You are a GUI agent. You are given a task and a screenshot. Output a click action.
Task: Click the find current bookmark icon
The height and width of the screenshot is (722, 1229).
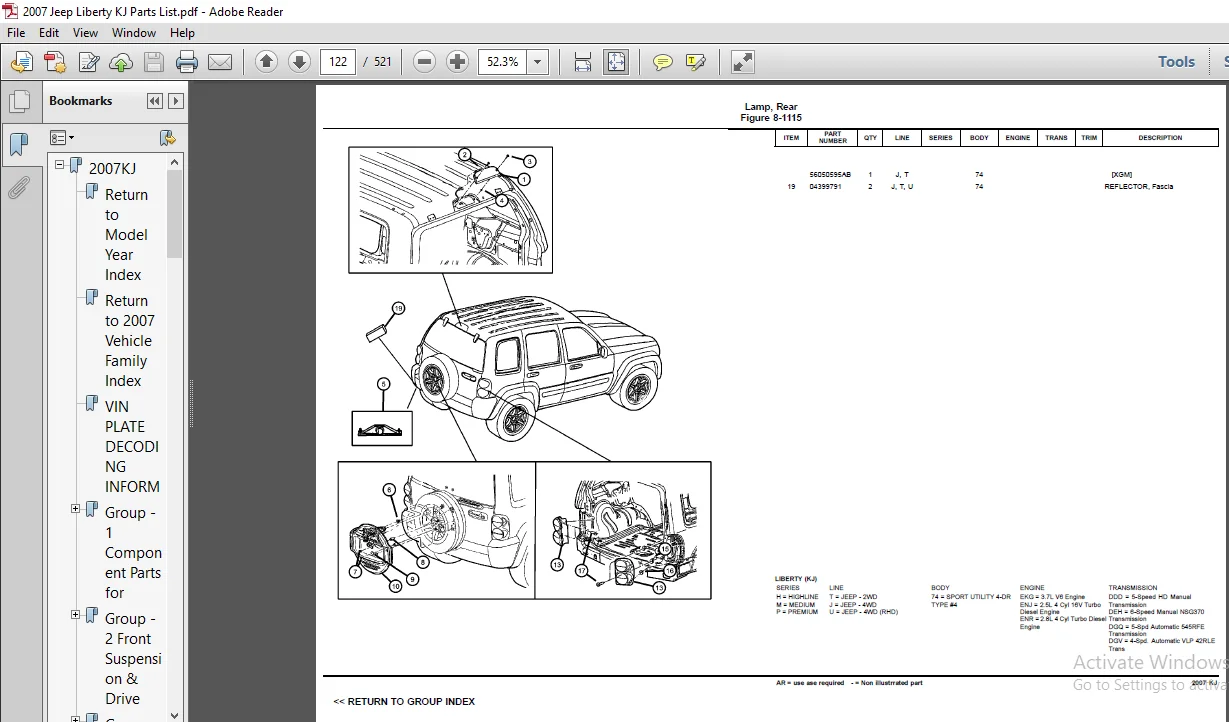coord(167,137)
